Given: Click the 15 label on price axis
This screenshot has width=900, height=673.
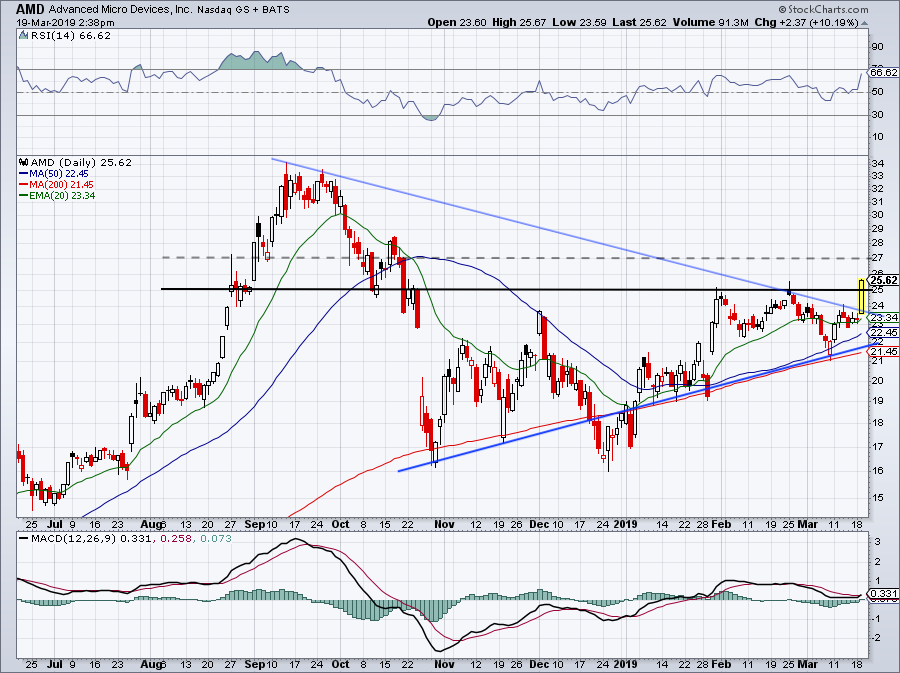Looking at the screenshot, I should 878,498.
